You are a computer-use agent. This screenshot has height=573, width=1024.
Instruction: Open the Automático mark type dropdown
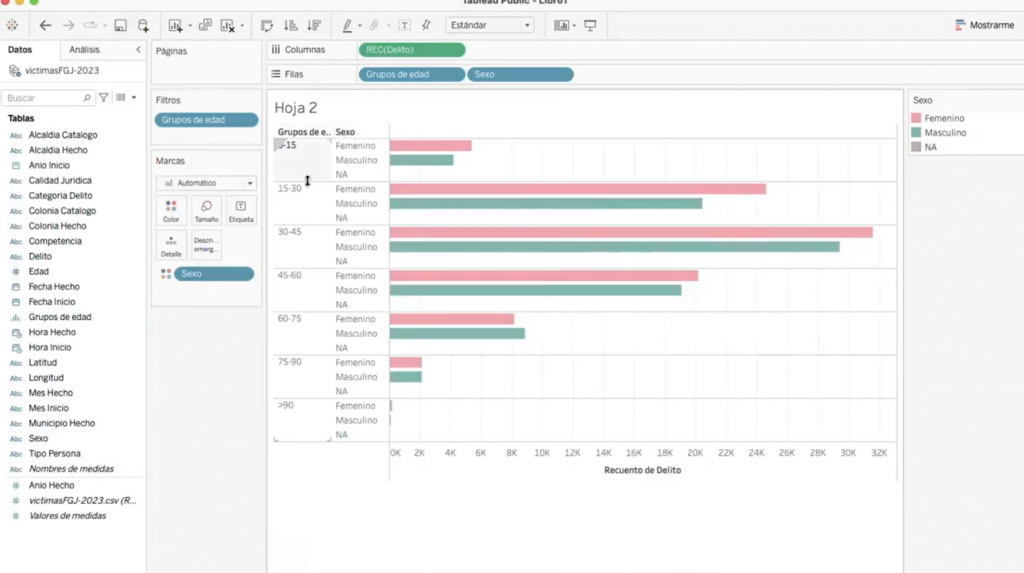206,183
